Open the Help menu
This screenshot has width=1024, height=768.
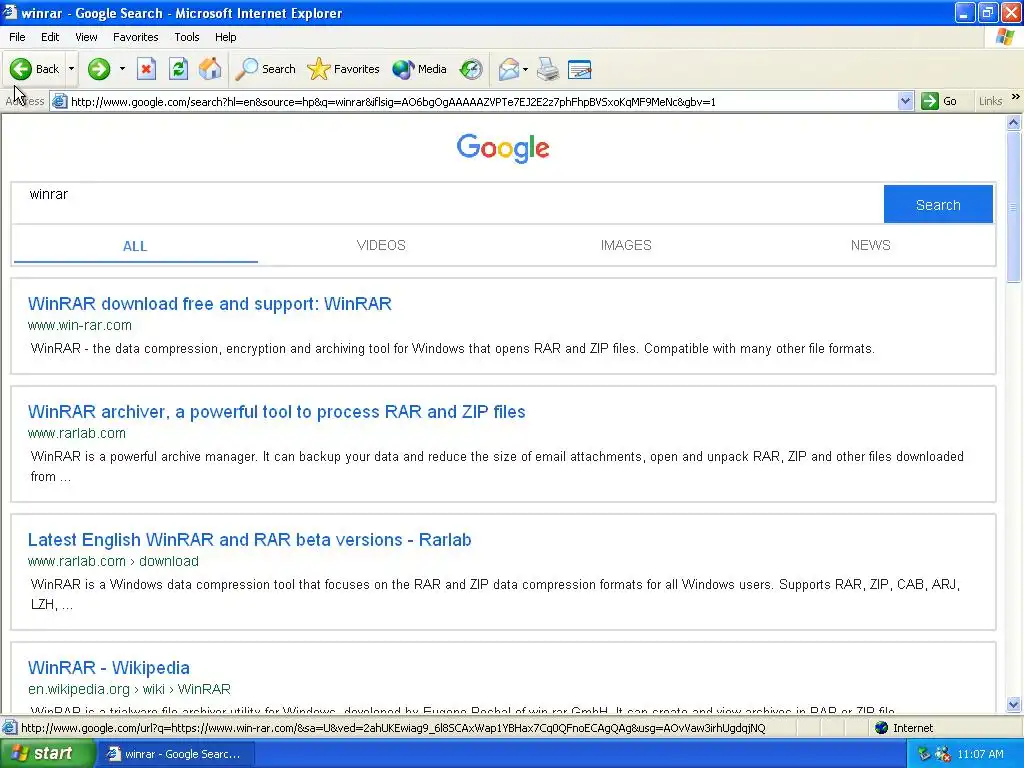225,37
